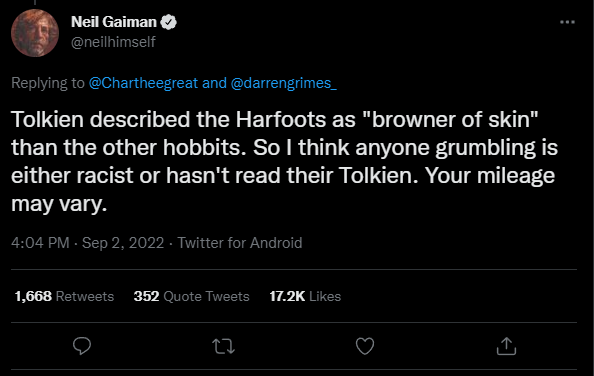
Task: View the 352 Quote Tweets list
Action: [191, 296]
